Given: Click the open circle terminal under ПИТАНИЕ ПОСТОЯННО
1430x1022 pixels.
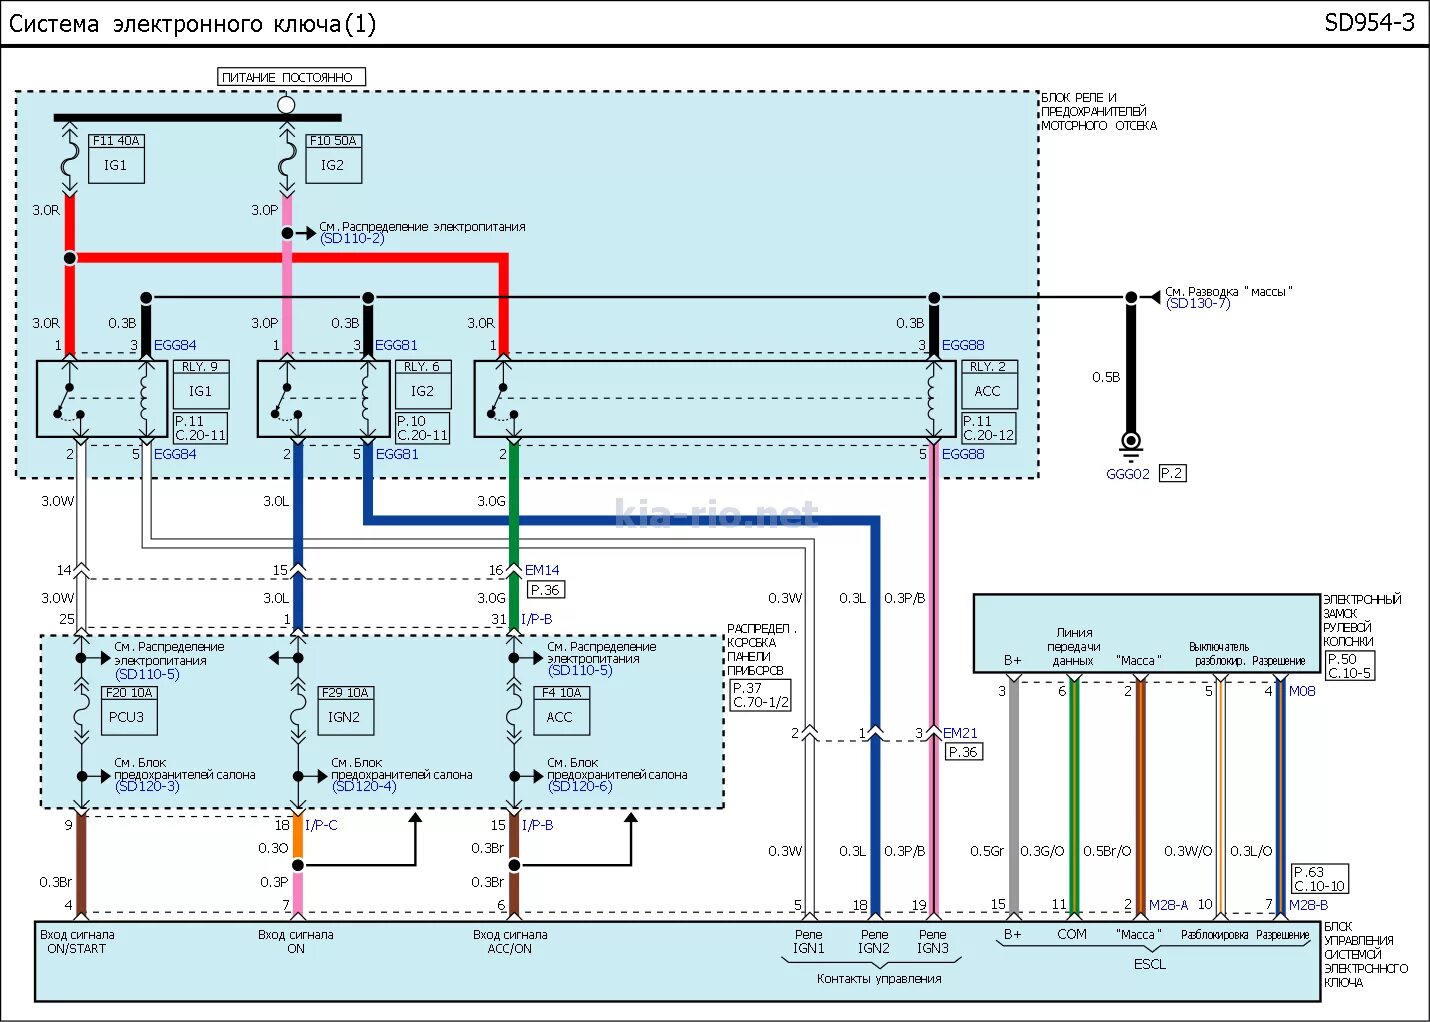Looking at the screenshot, I should [x=286, y=104].
